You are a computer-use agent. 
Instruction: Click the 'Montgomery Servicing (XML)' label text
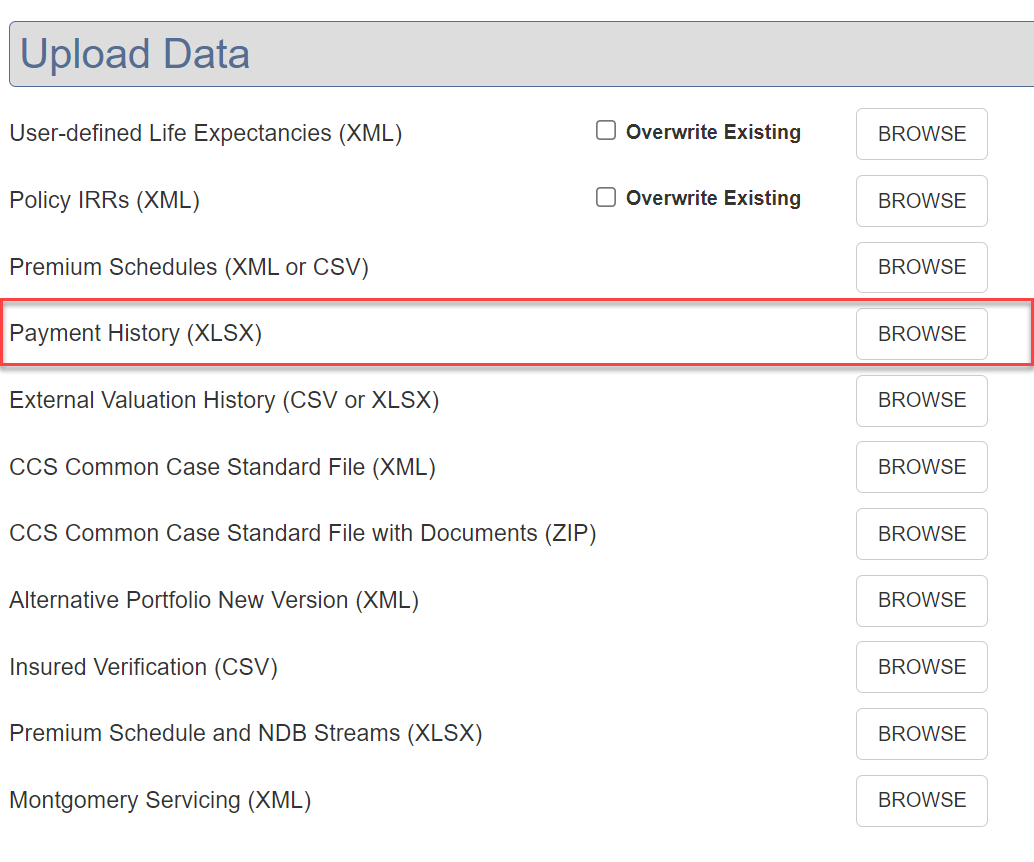pos(160,800)
